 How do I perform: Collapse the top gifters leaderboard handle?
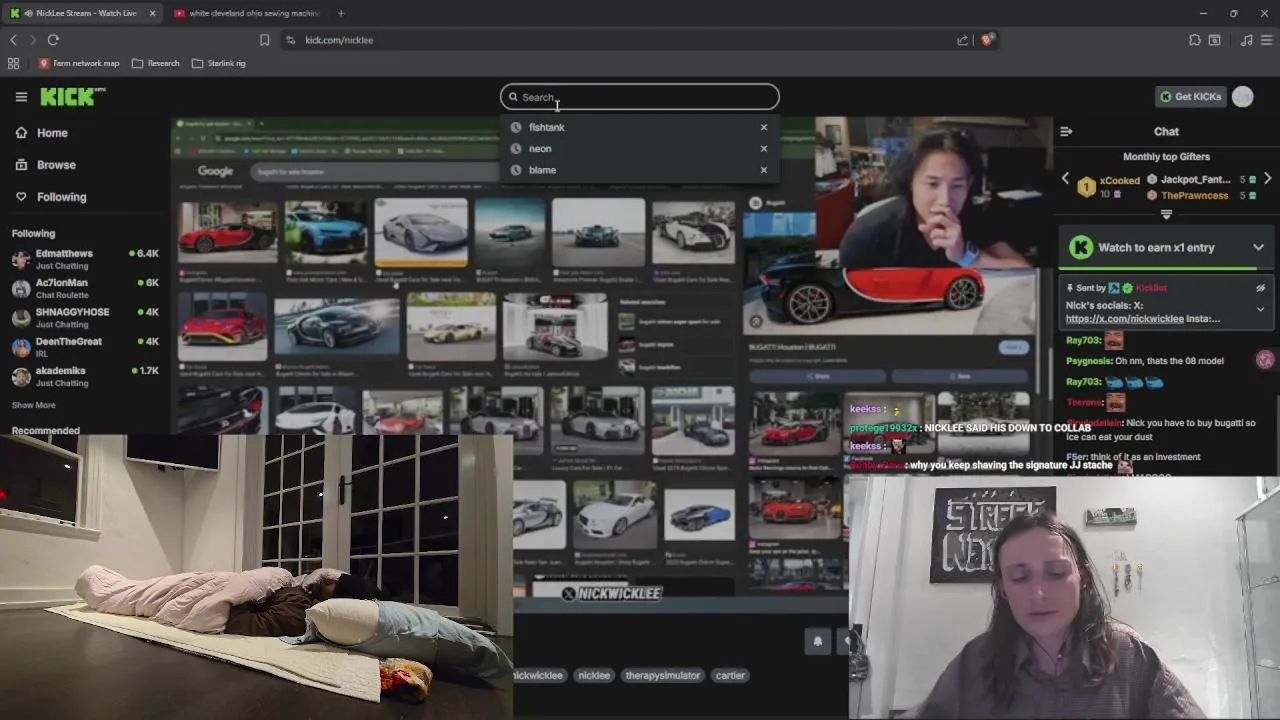click(1166, 214)
